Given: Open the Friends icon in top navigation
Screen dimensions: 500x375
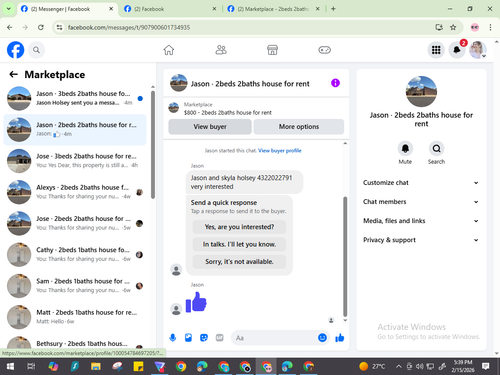Looking at the screenshot, I should pyautogui.click(x=221, y=50).
